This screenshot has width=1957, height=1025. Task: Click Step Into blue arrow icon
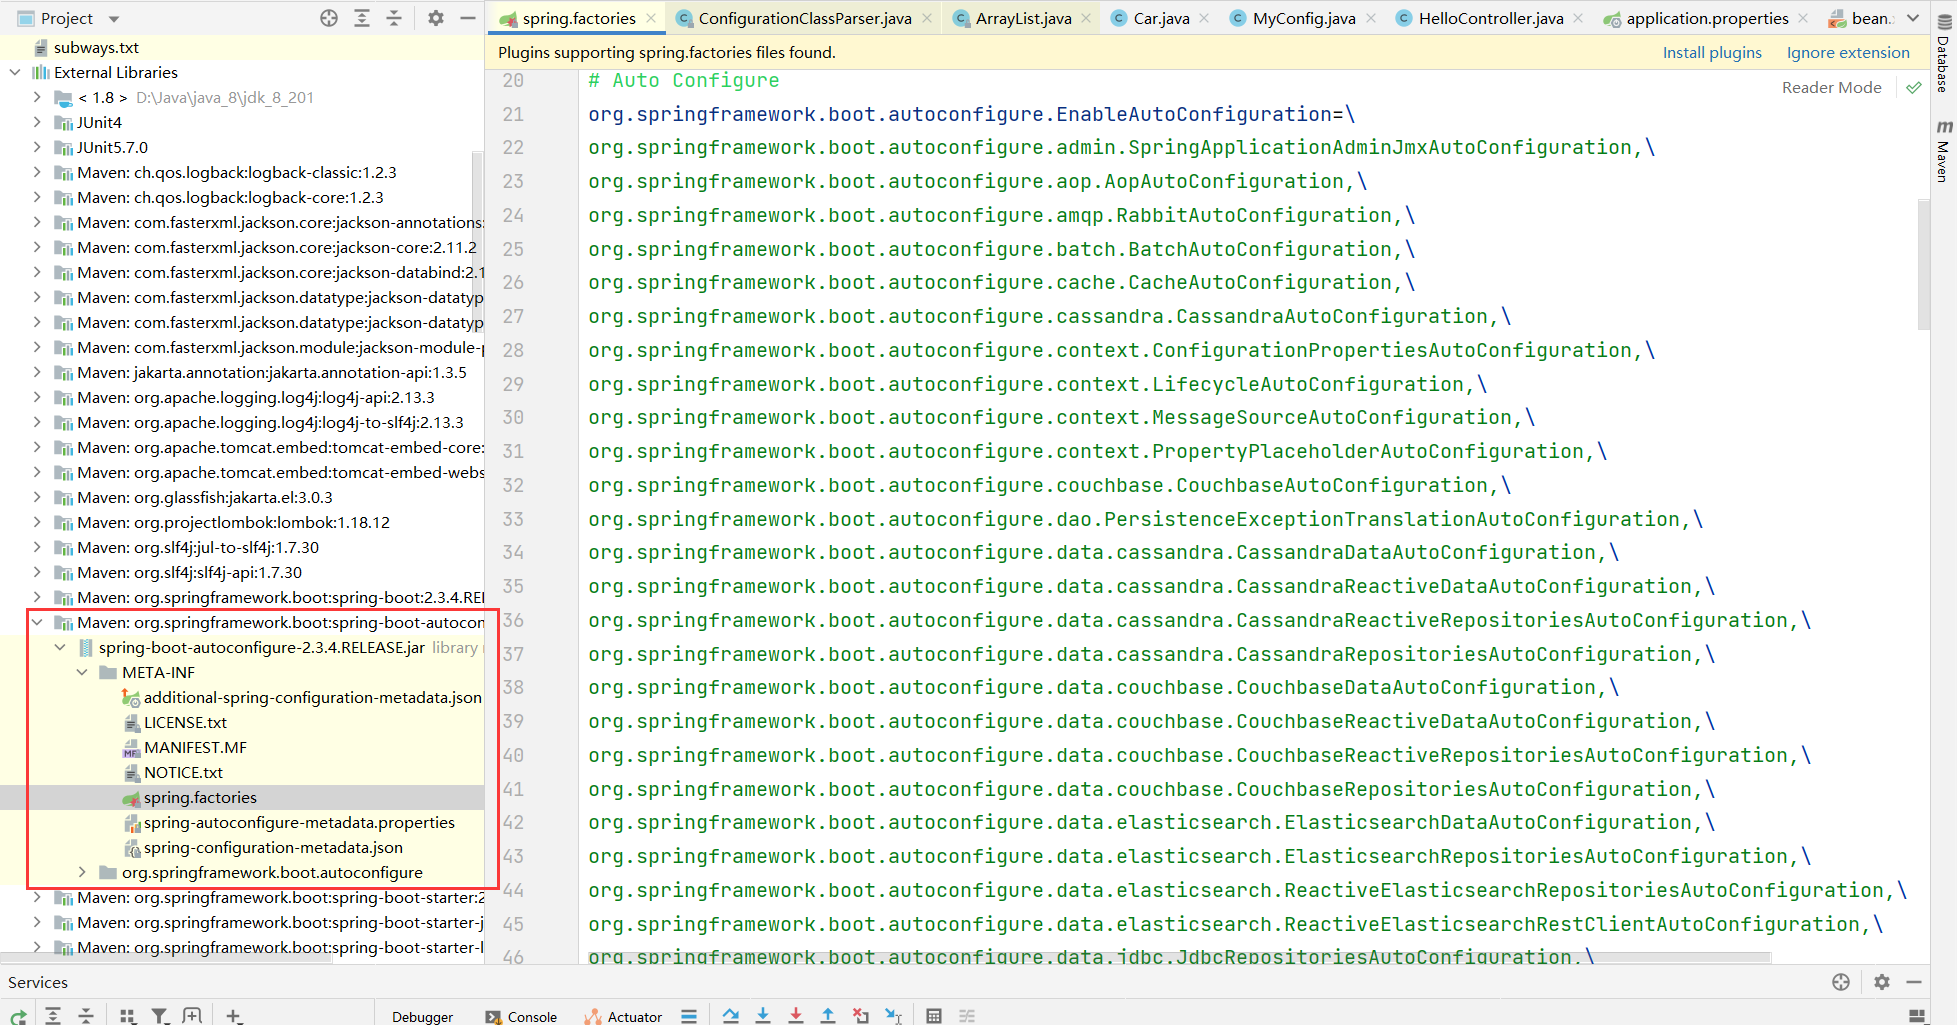763,1016
